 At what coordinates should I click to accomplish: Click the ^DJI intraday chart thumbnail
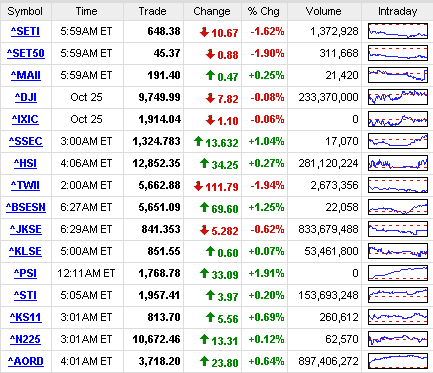398,97
